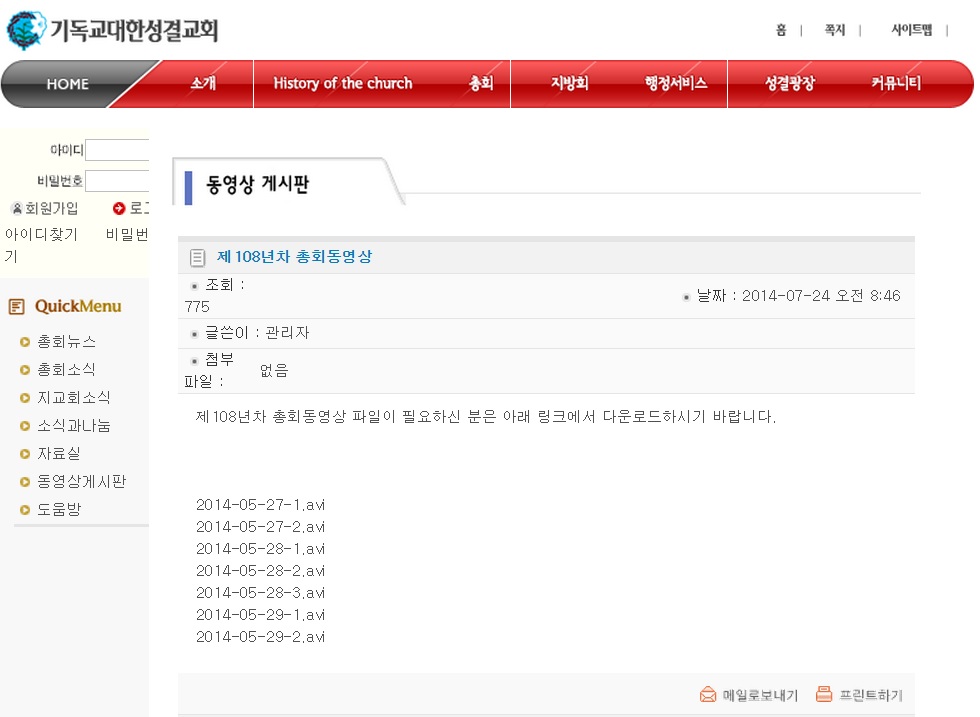
Task: Click the view count 775
Action: point(197,306)
